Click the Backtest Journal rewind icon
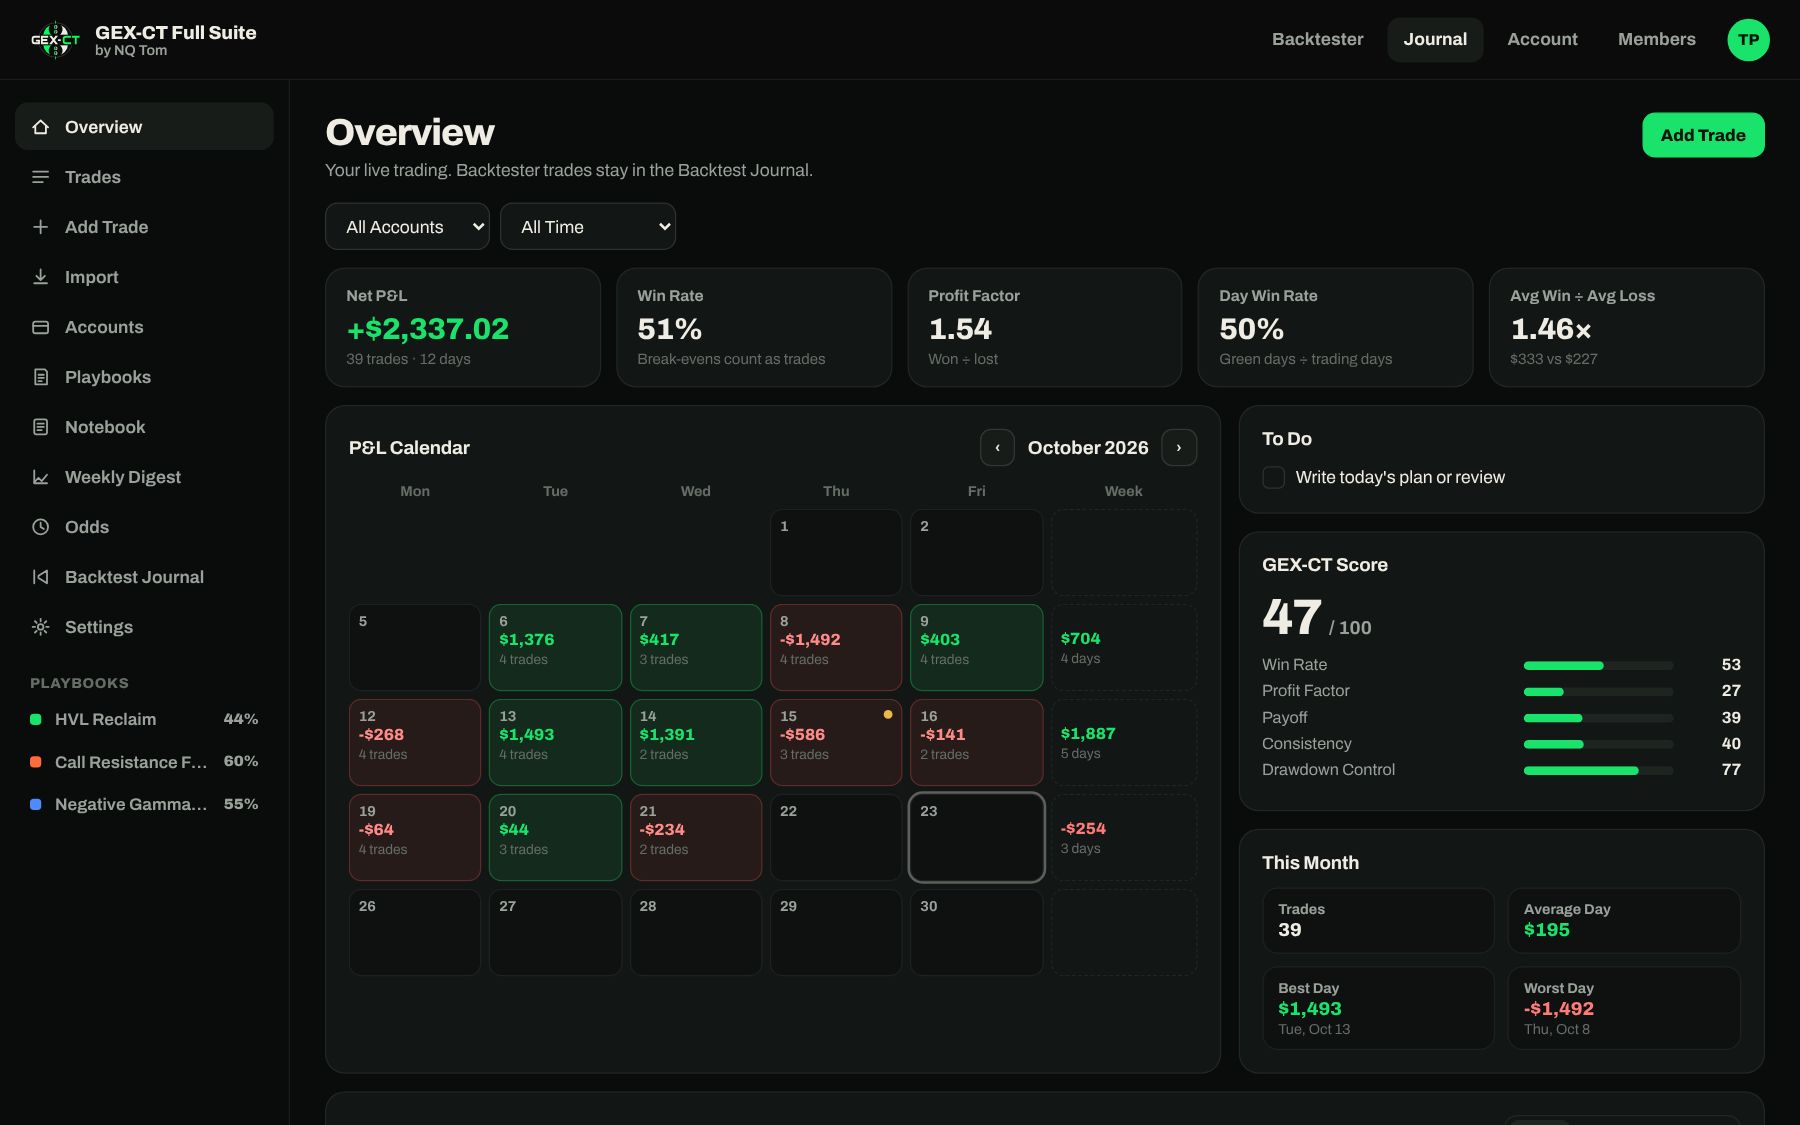Viewport: 1800px width, 1125px height. (41, 577)
